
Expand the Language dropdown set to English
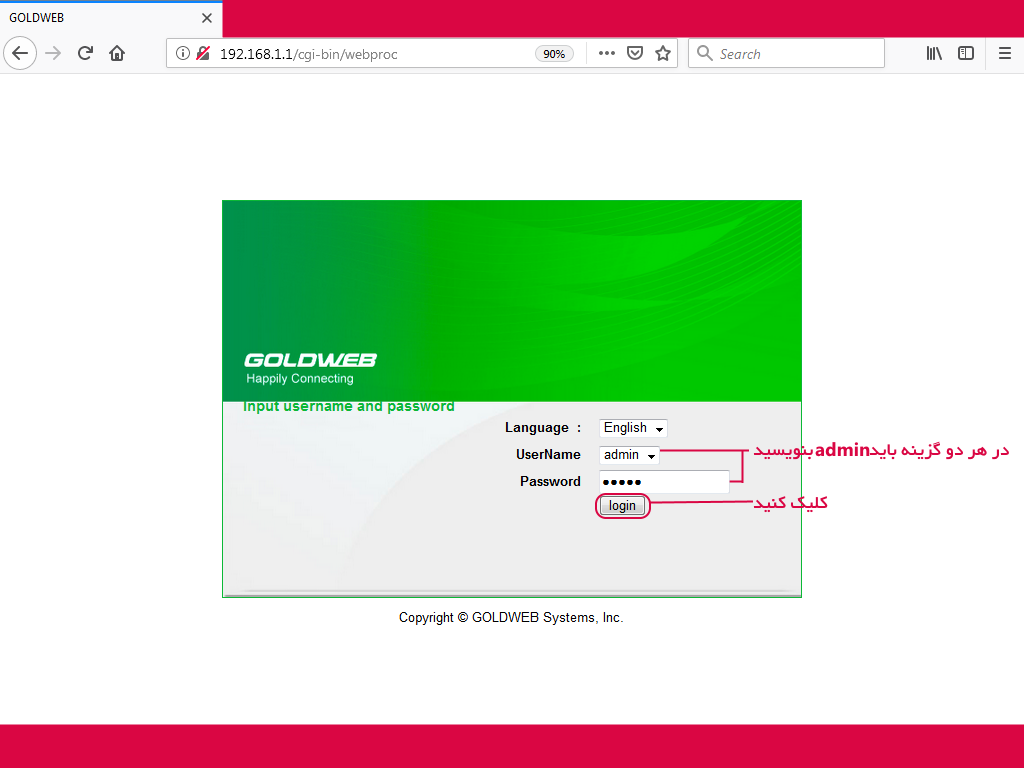pos(633,428)
